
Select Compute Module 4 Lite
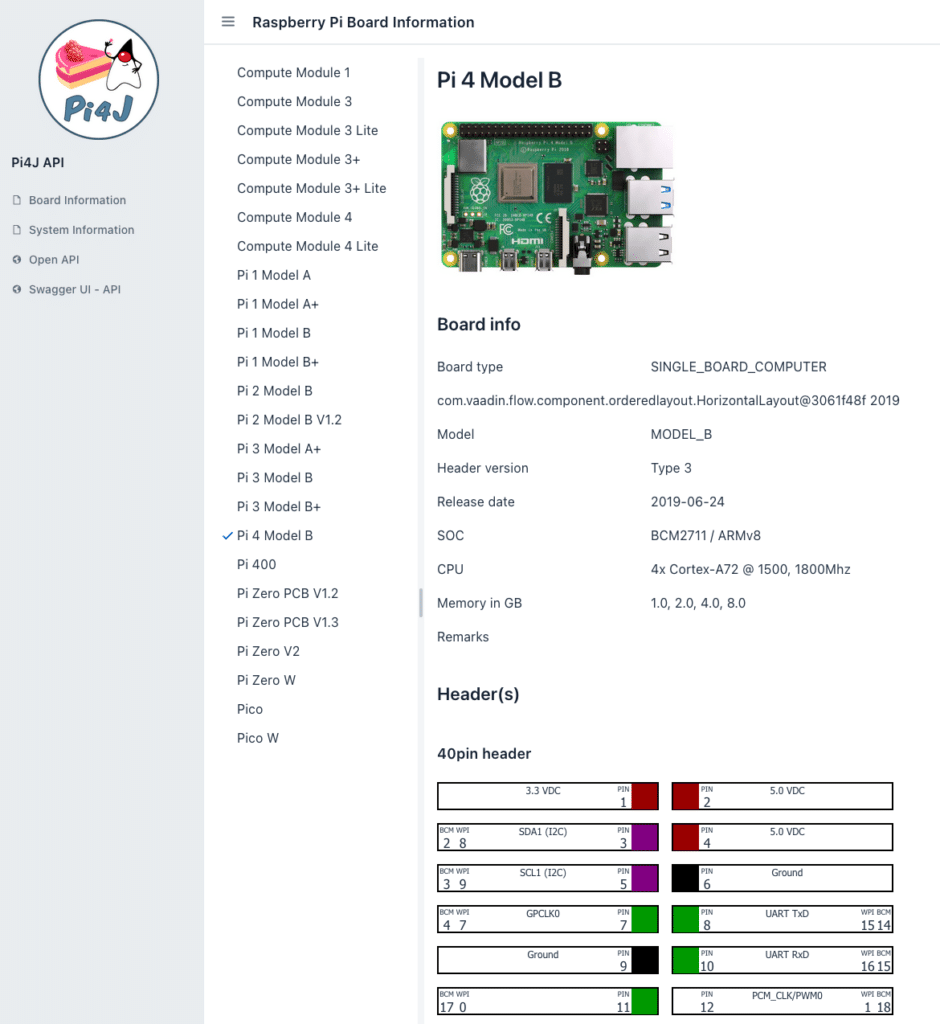[x=307, y=246]
